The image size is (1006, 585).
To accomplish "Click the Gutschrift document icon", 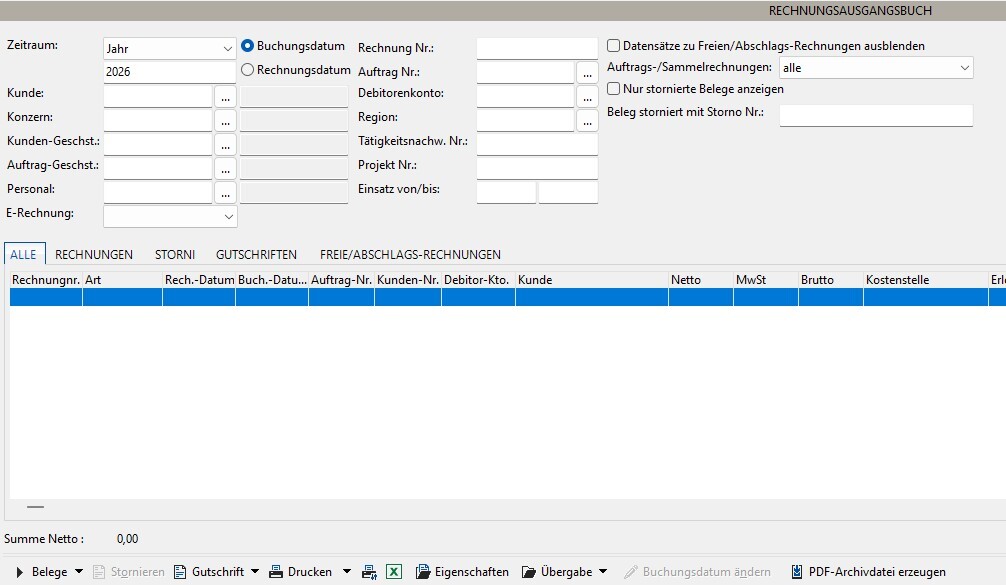I will [180, 572].
